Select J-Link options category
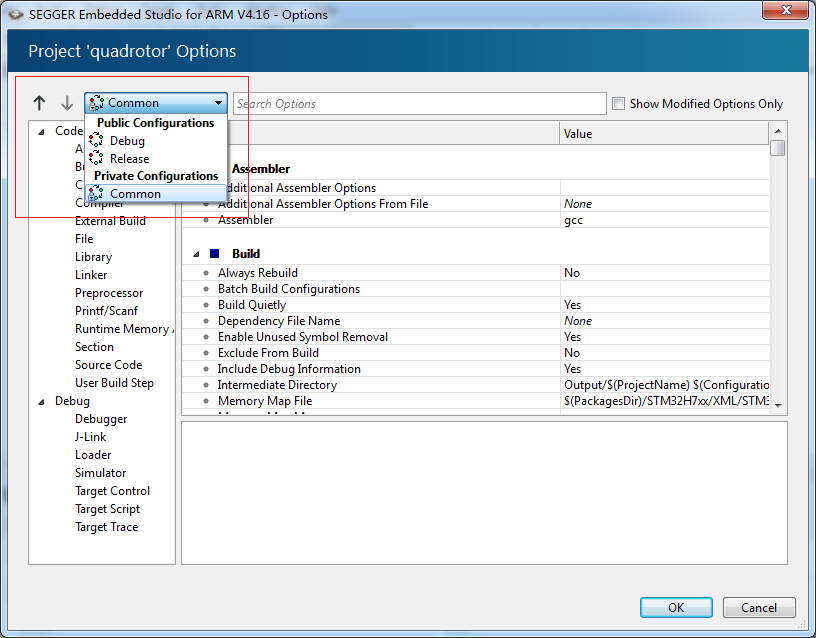The height and width of the screenshot is (638, 816). coord(91,437)
